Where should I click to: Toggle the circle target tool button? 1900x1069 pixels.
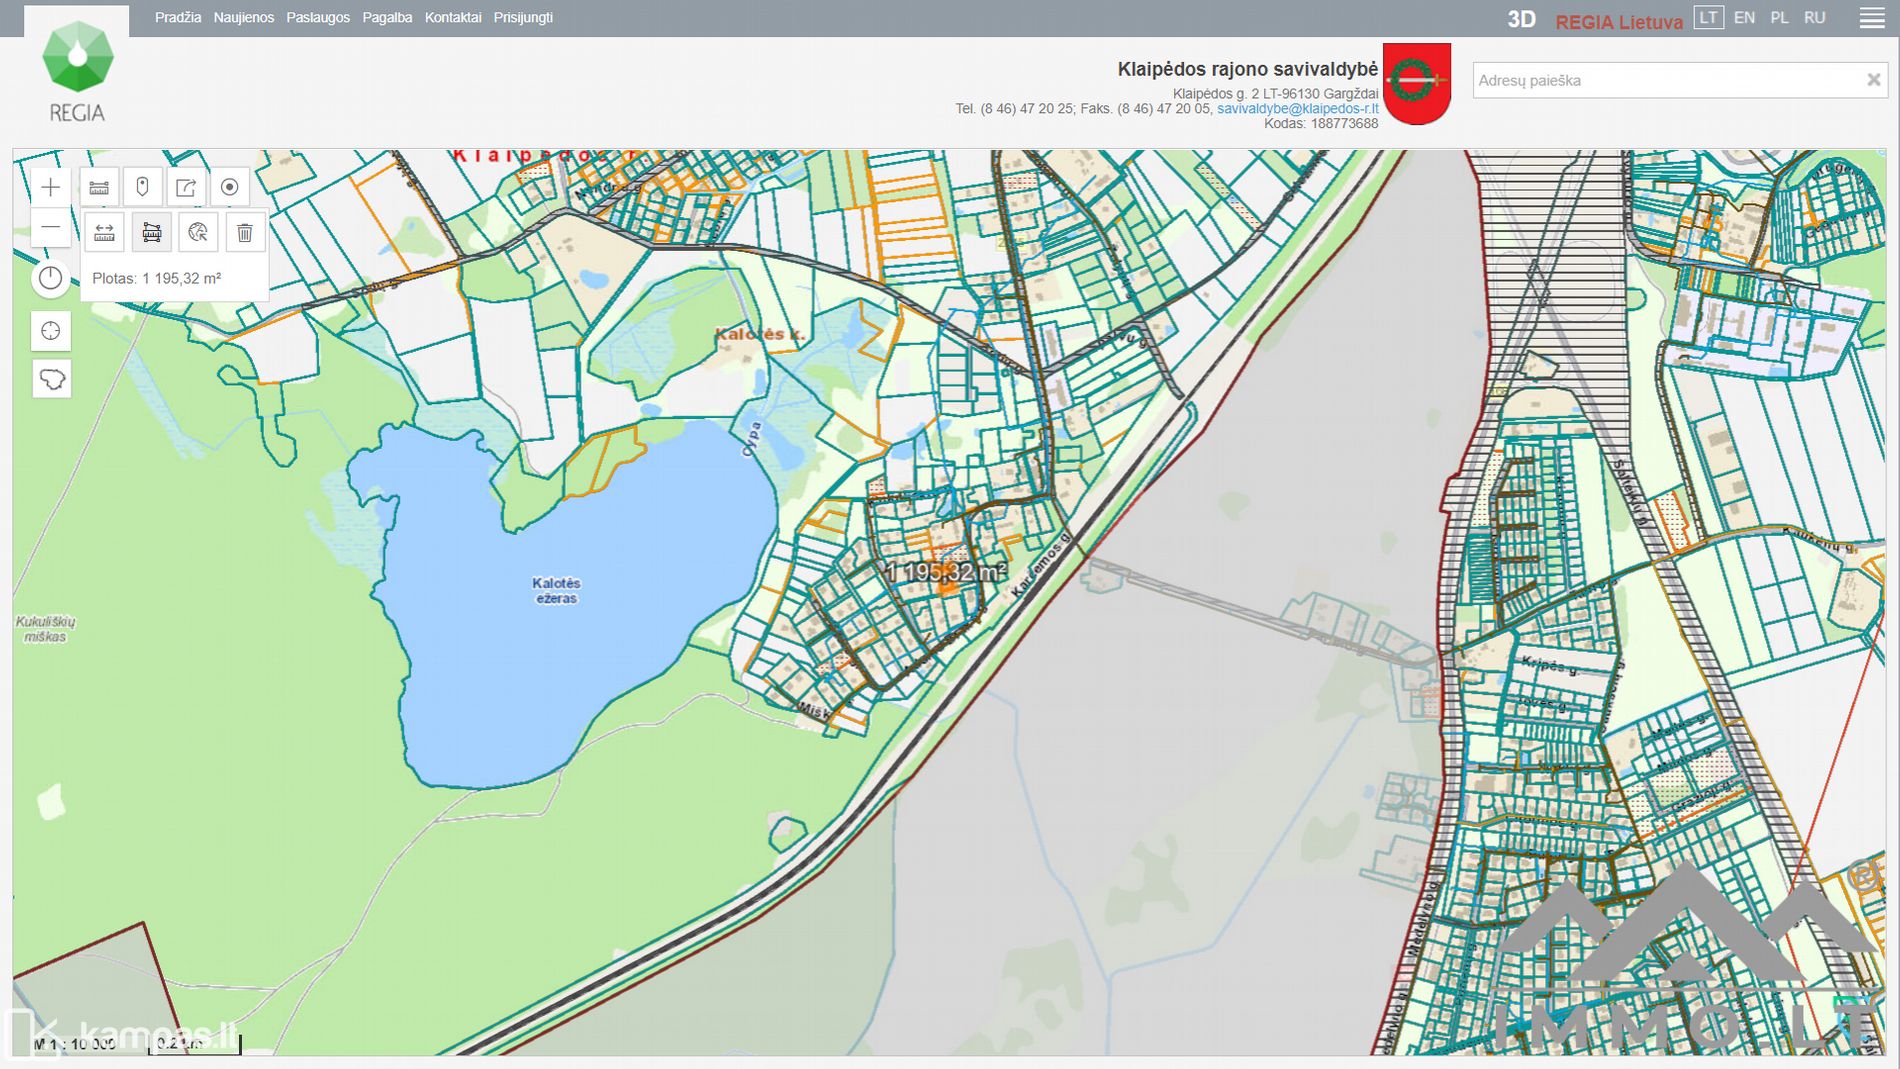click(229, 187)
